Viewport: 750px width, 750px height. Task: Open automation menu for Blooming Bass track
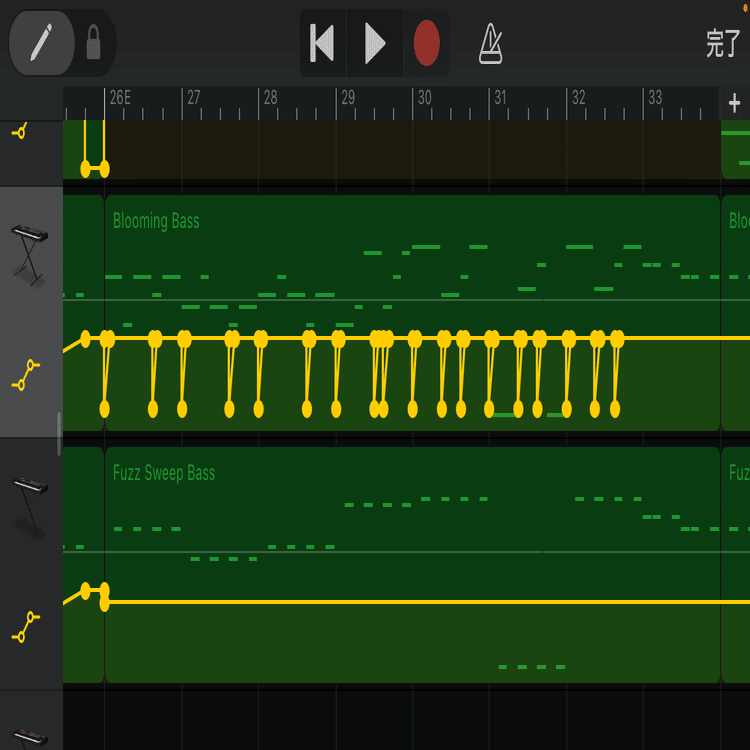click(26, 374)
